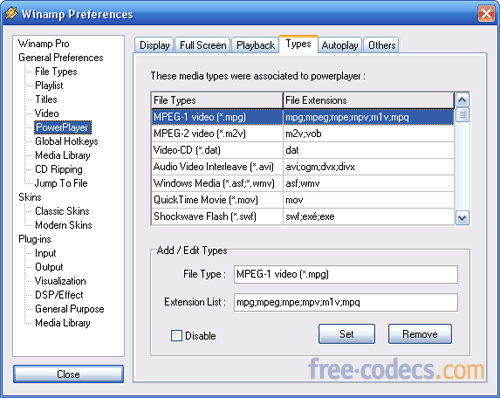Switch to the Others tab

[x=381, y=45]
